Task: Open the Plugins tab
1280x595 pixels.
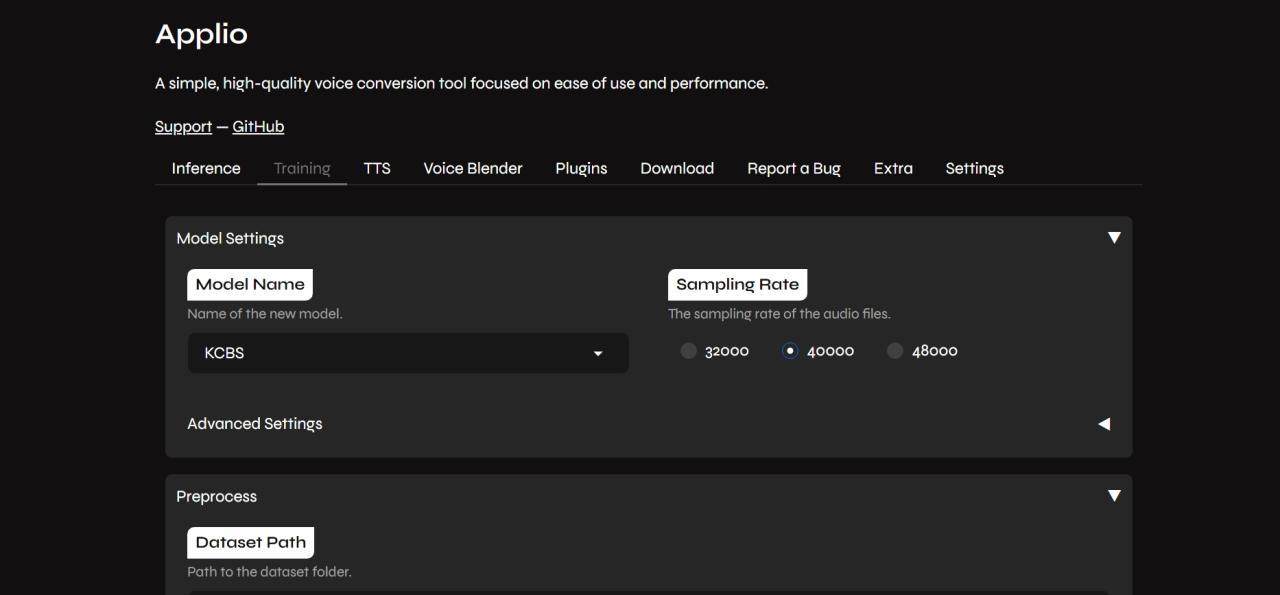Action: 581,168
